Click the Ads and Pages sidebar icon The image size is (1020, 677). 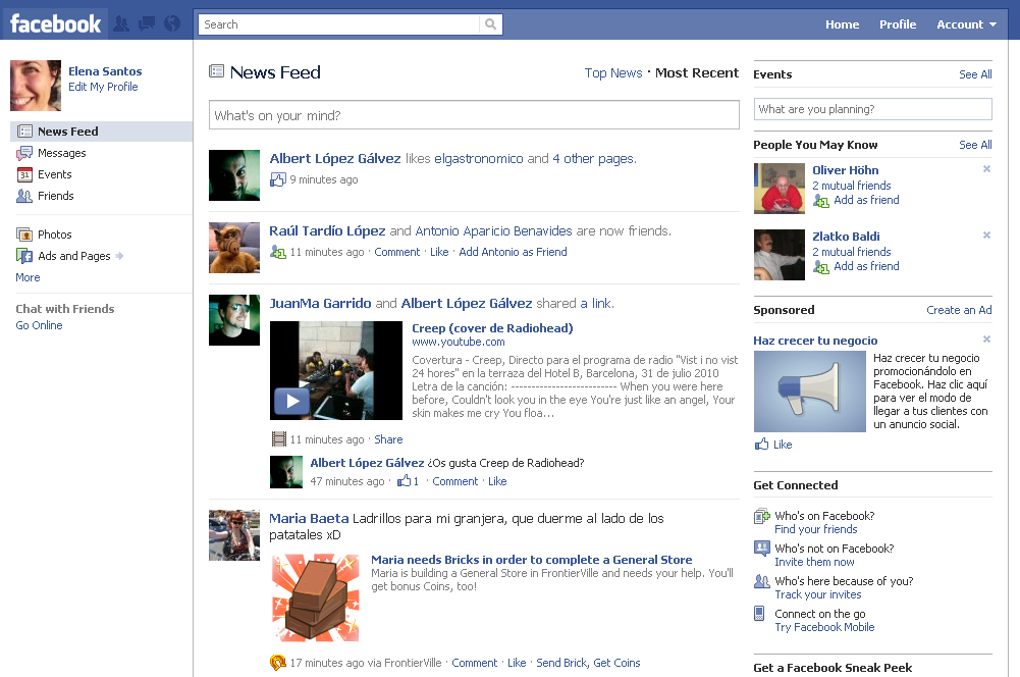25,256
